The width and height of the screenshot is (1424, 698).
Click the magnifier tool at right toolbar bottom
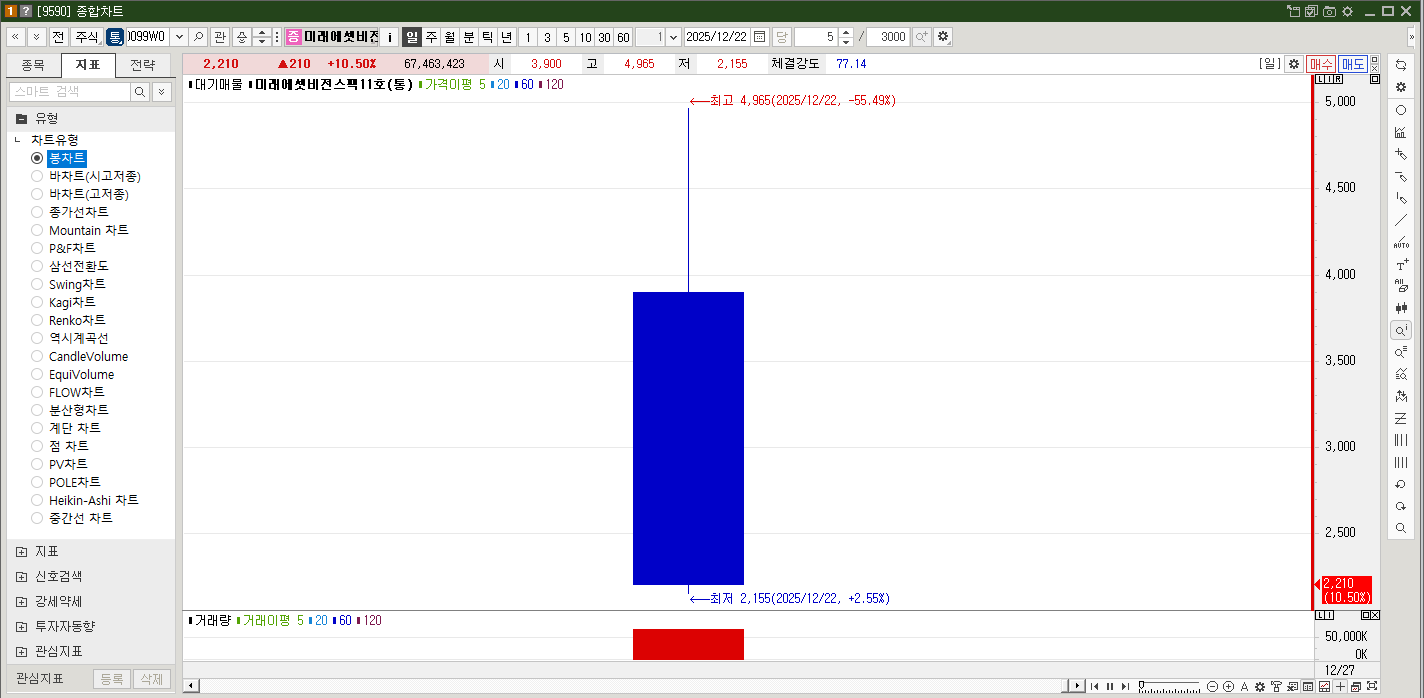click(1401, 528)
